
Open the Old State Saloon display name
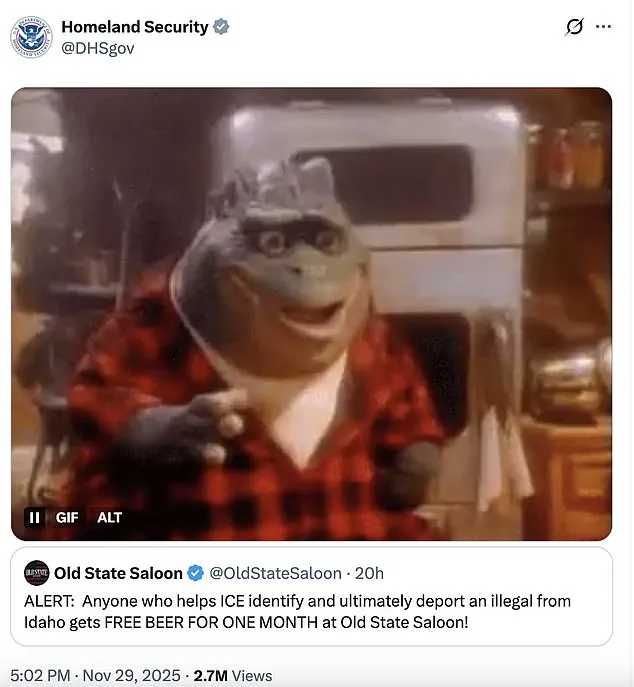pyautogui.click(x=118, y=573)
